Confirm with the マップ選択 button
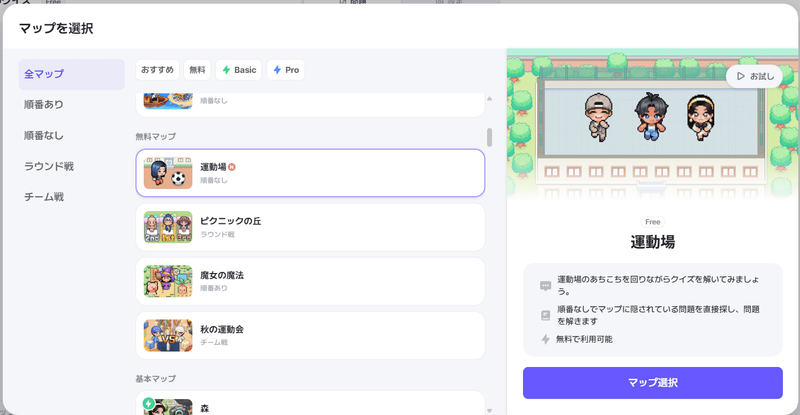Screen dimensions: 800x415 click(x=653, y=383)
